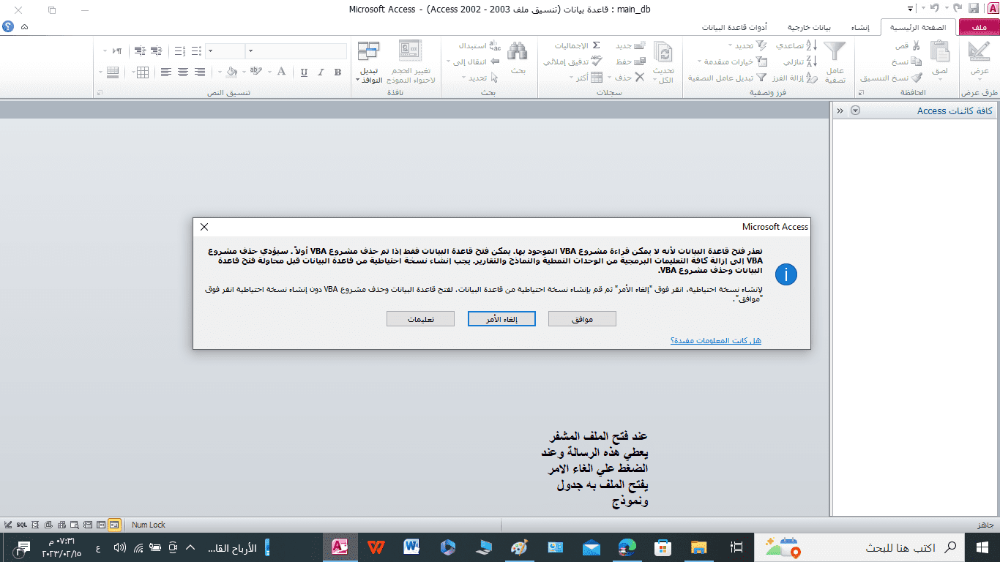Open Microsoft Edge from the taskbar

(627, 547)
